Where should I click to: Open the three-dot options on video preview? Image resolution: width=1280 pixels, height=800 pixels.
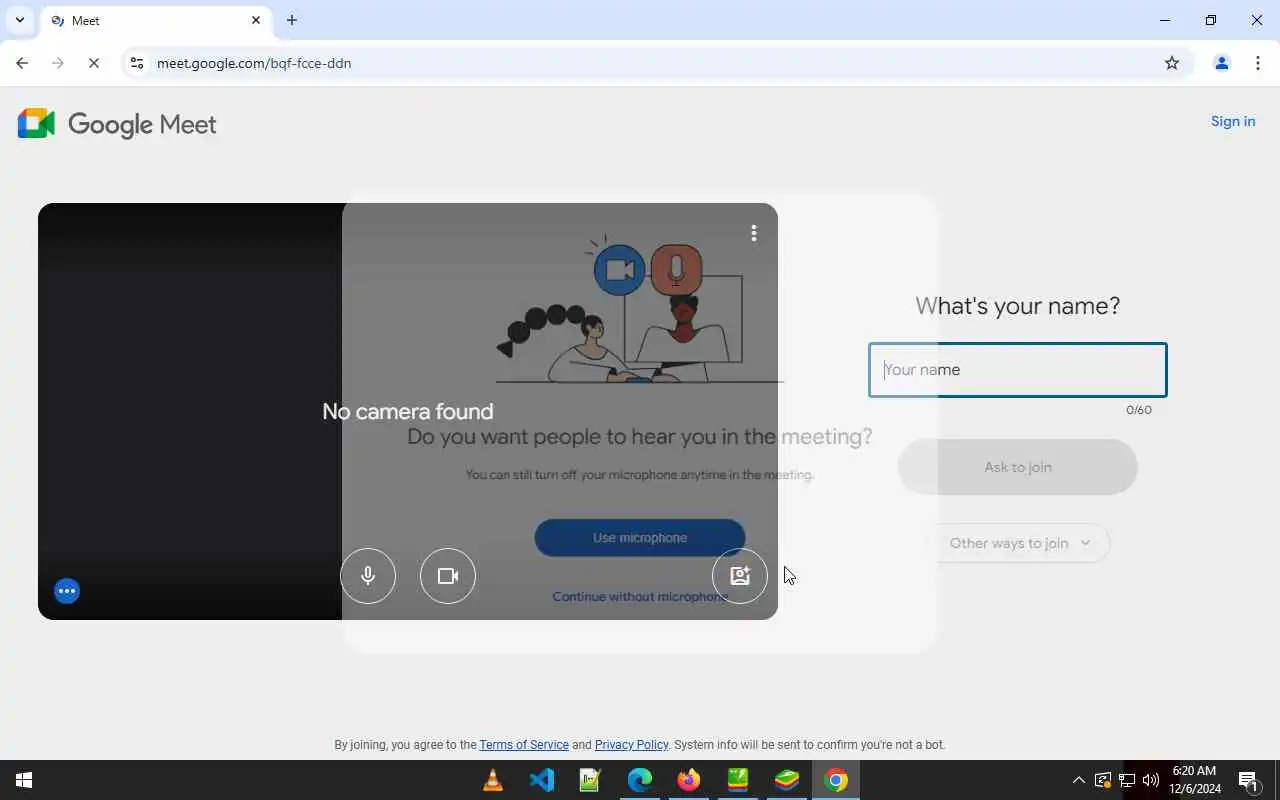click(x=754, y=233)
